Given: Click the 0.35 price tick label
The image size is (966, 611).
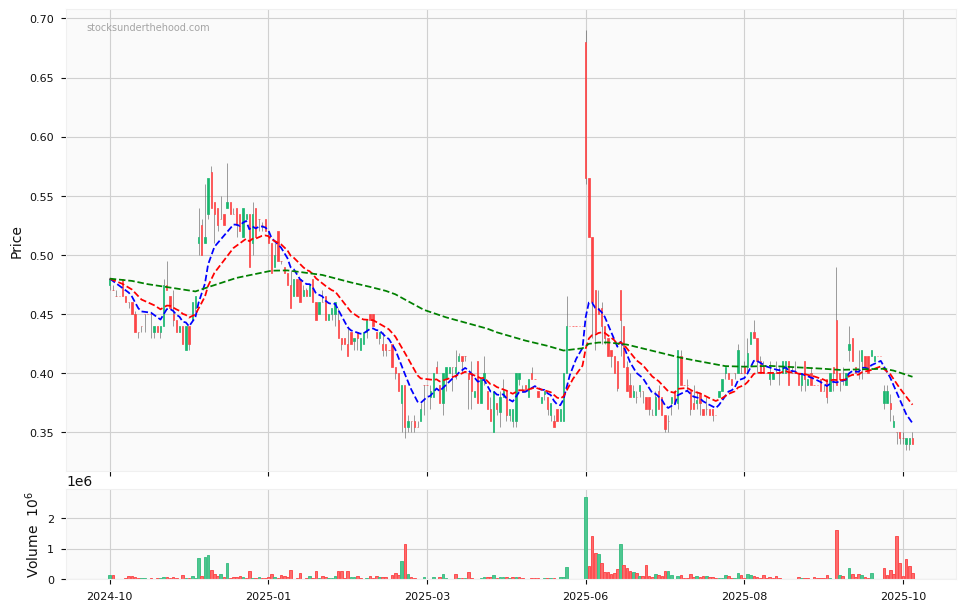Looking at the screenshot, I should point(41,433).
